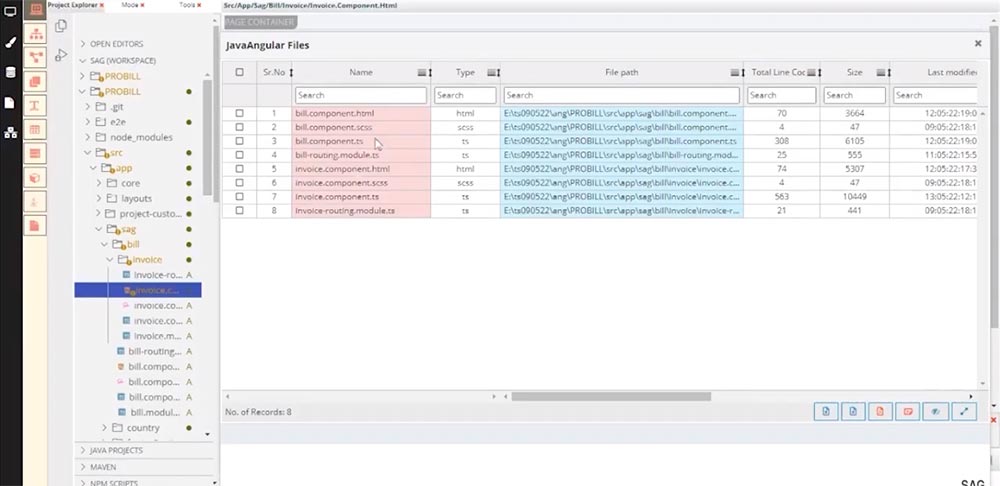Check the box for bill.component.html row

tap(239, 114)
